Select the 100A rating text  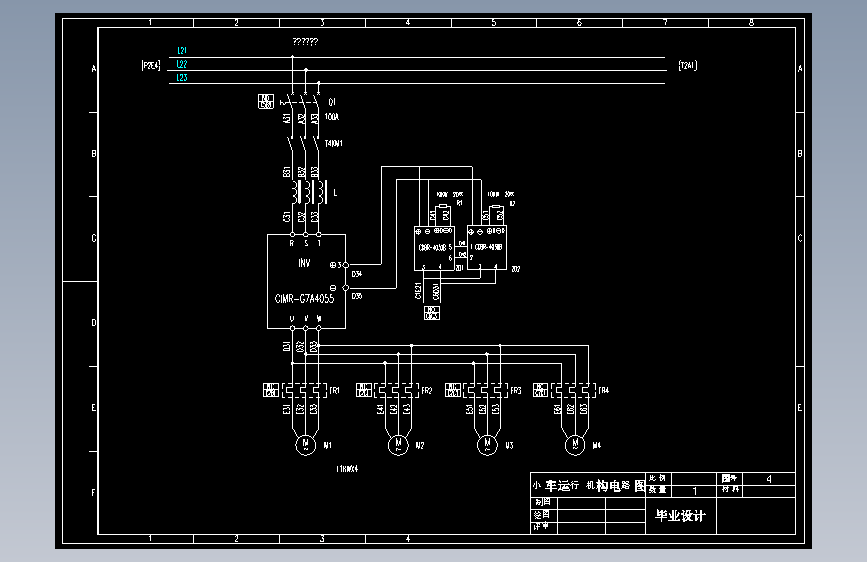(x=332, y=117)
